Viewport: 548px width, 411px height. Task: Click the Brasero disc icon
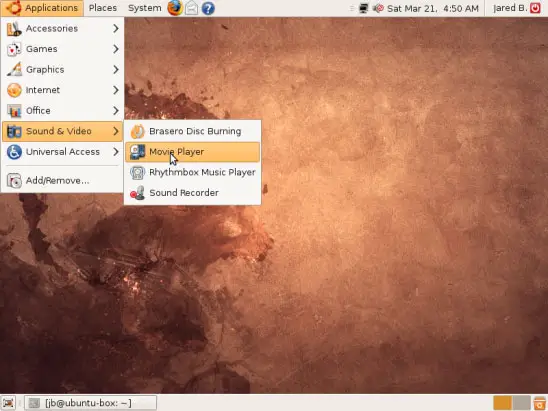click(137, 131)
